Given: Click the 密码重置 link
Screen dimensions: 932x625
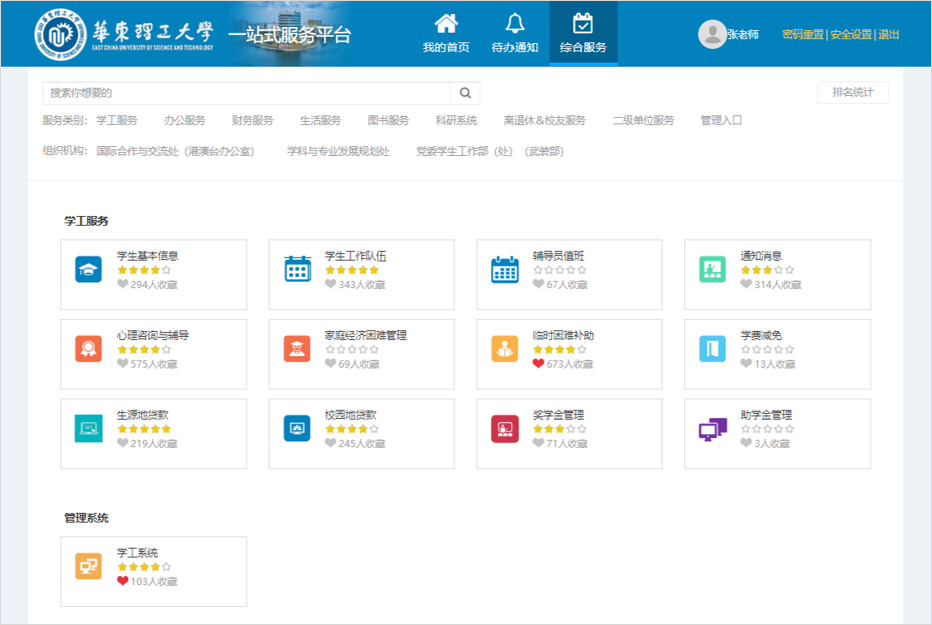Looking at the screenshot, I should pos(802,34).
